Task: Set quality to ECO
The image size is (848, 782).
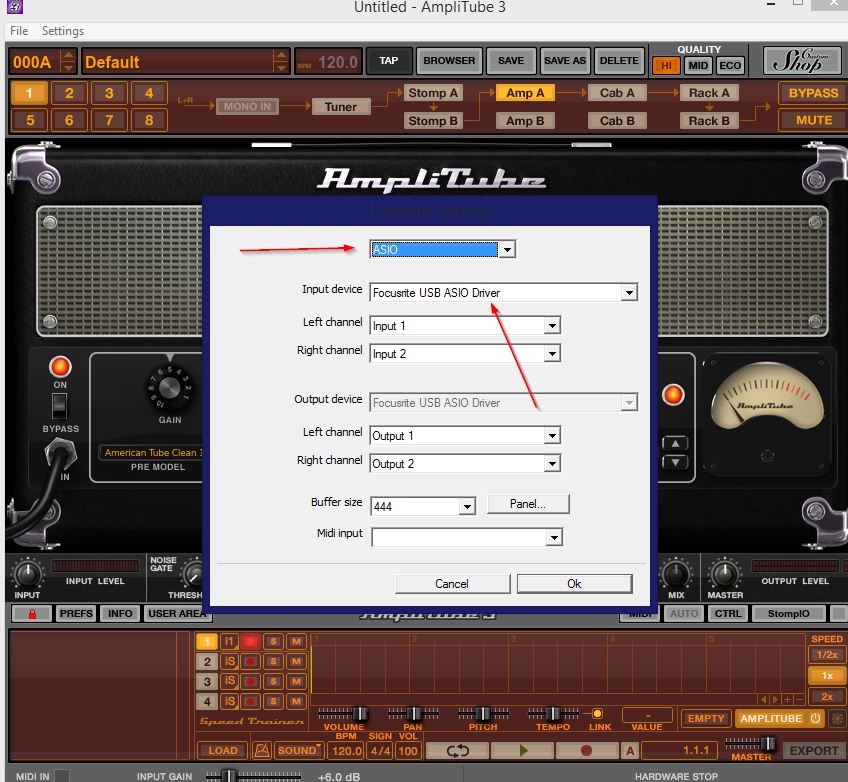Action: coord(730,66)
